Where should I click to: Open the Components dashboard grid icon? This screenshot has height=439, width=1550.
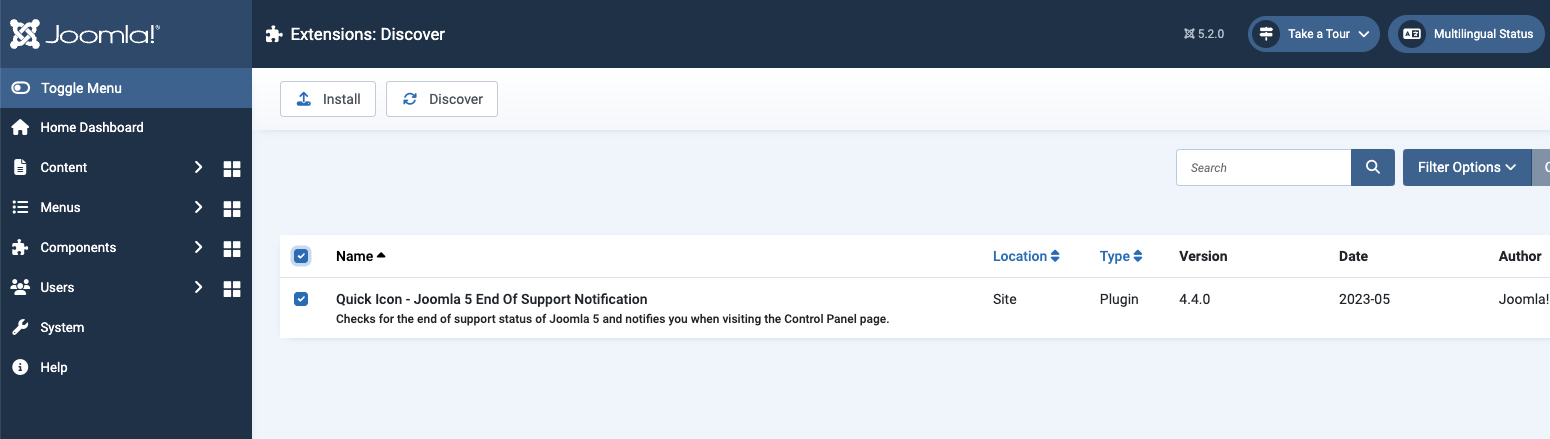(232, 248)
